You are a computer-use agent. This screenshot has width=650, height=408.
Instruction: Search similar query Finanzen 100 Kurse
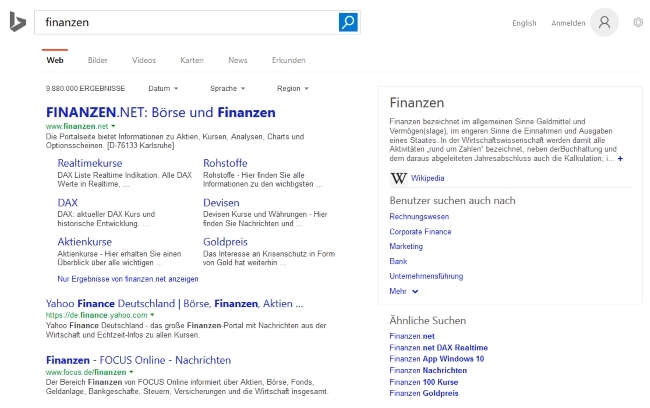[424, 382]
